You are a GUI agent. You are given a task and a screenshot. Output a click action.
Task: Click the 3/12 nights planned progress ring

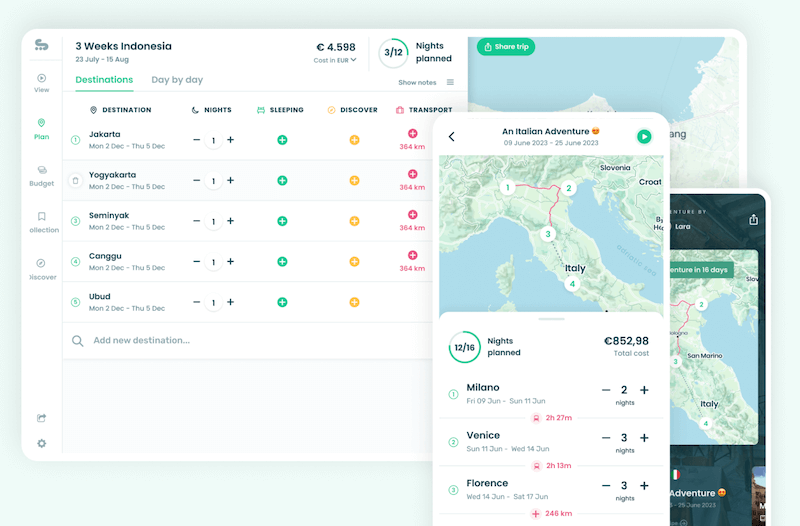click(x=393, y=53)
